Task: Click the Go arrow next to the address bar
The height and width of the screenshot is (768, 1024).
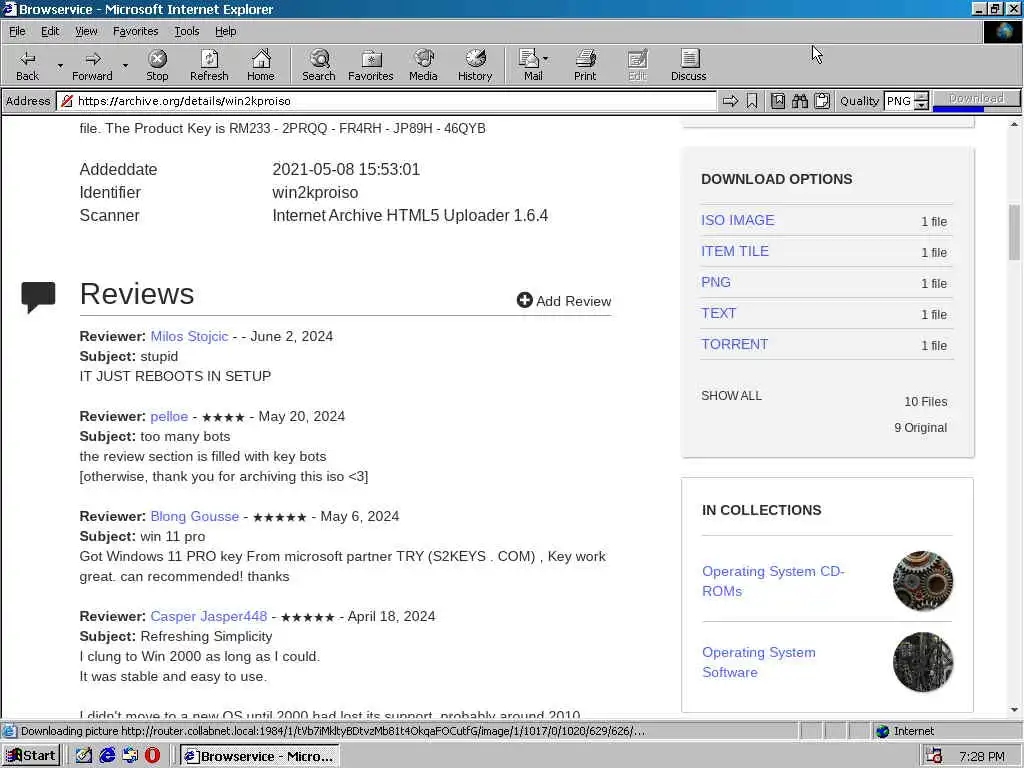Action: (730, 101)
